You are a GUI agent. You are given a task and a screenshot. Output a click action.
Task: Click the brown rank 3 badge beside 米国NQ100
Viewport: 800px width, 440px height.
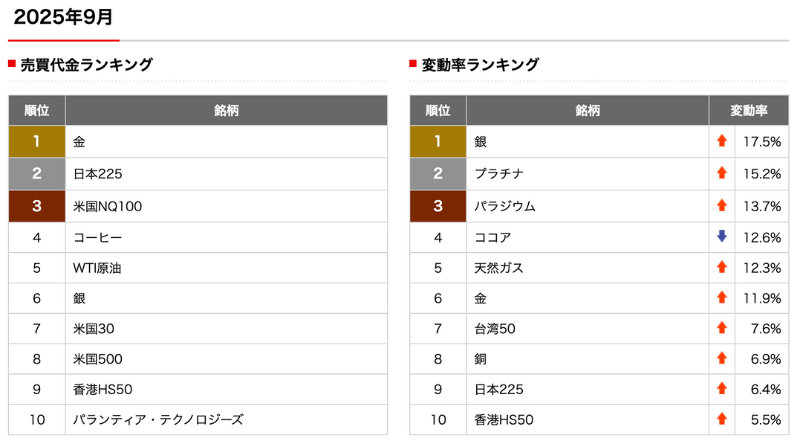click(37, 205)
